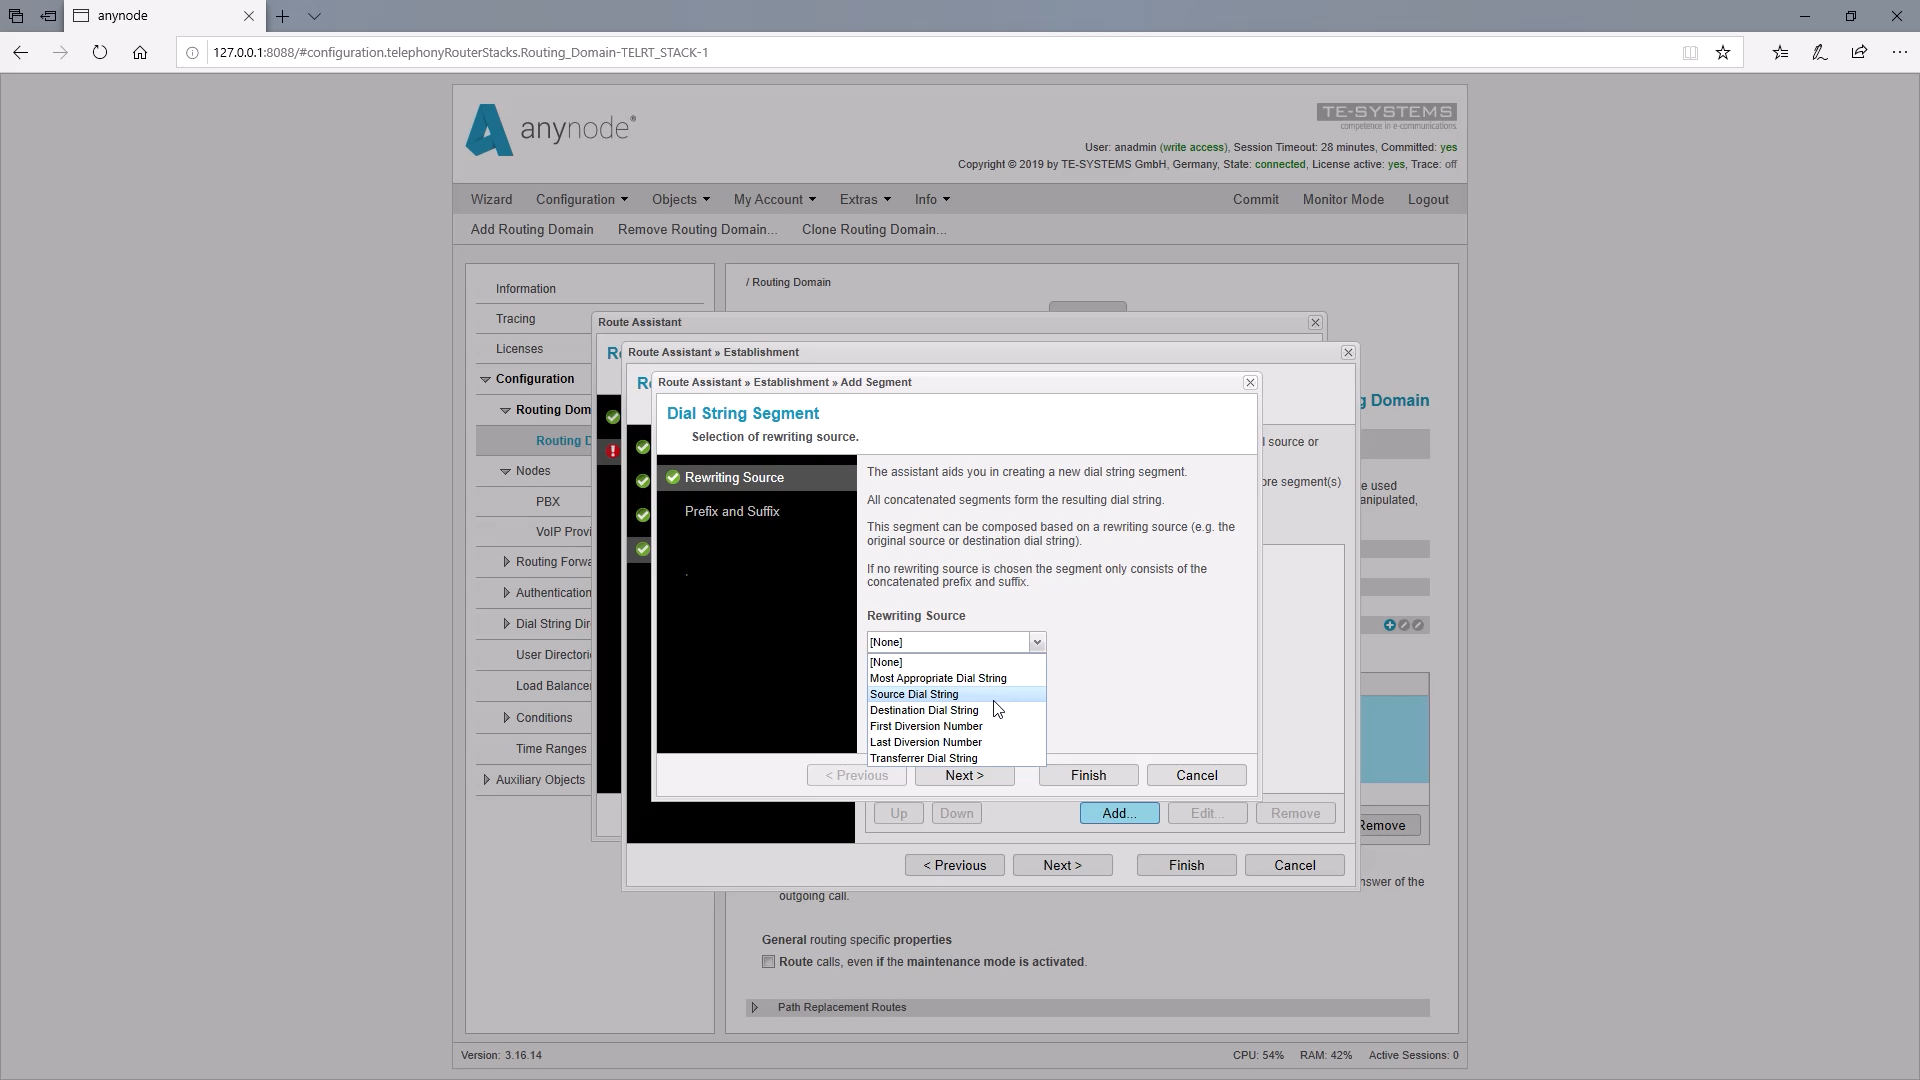Image resolution: width=1920 pixels, height=1080 pixels.
Task: Open reading view icon
Action: 1690,53
